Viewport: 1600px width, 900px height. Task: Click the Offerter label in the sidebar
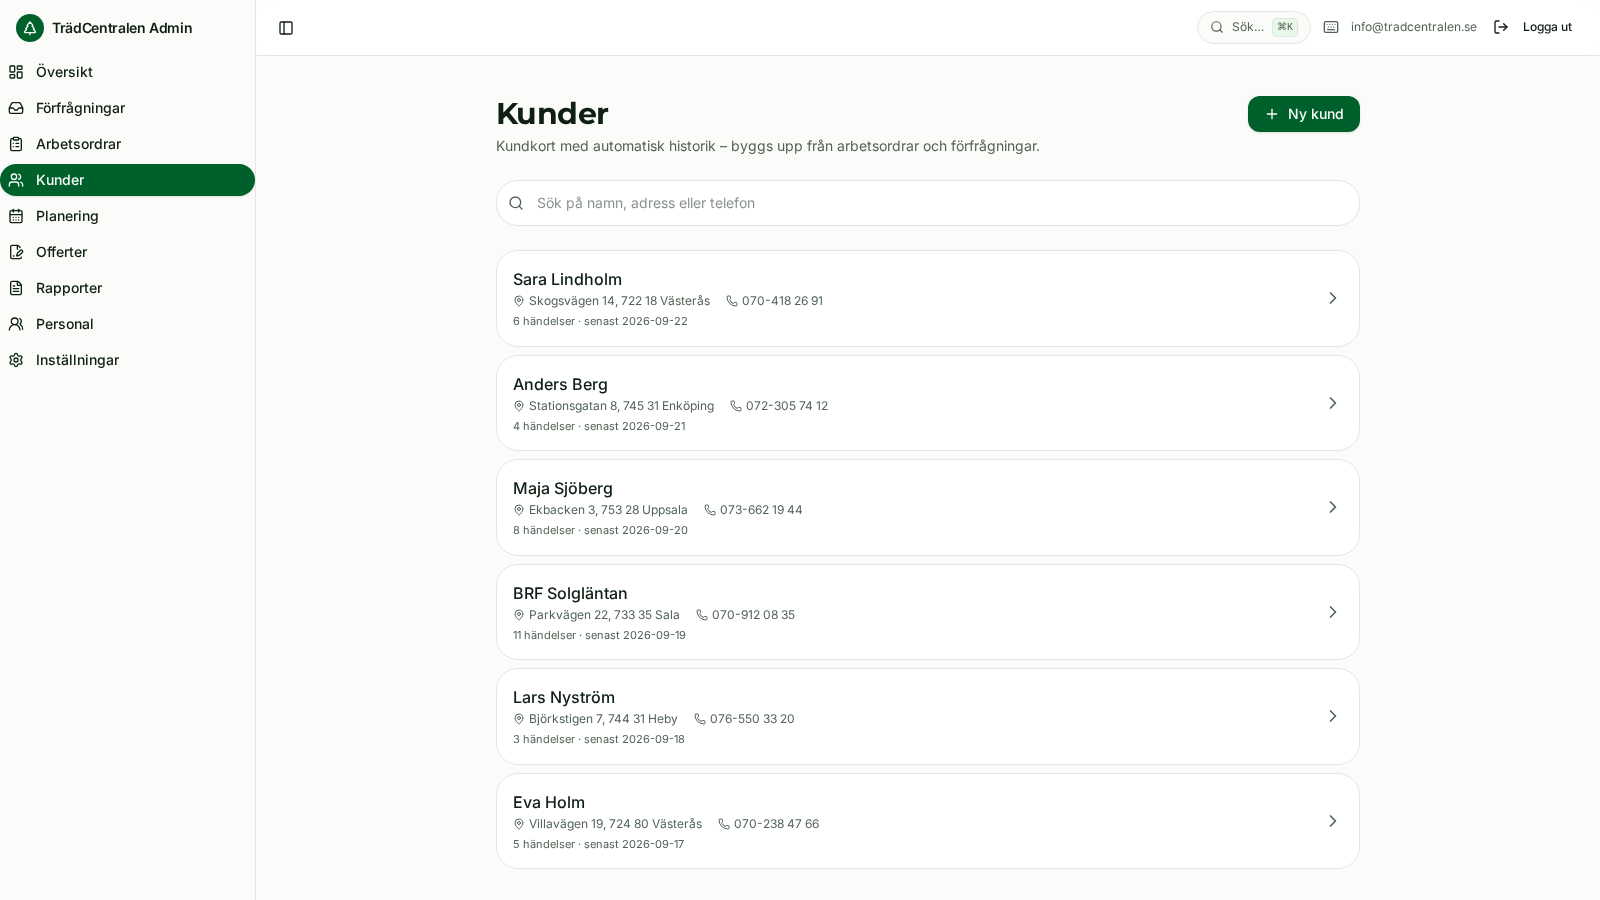tap(61, 252)
